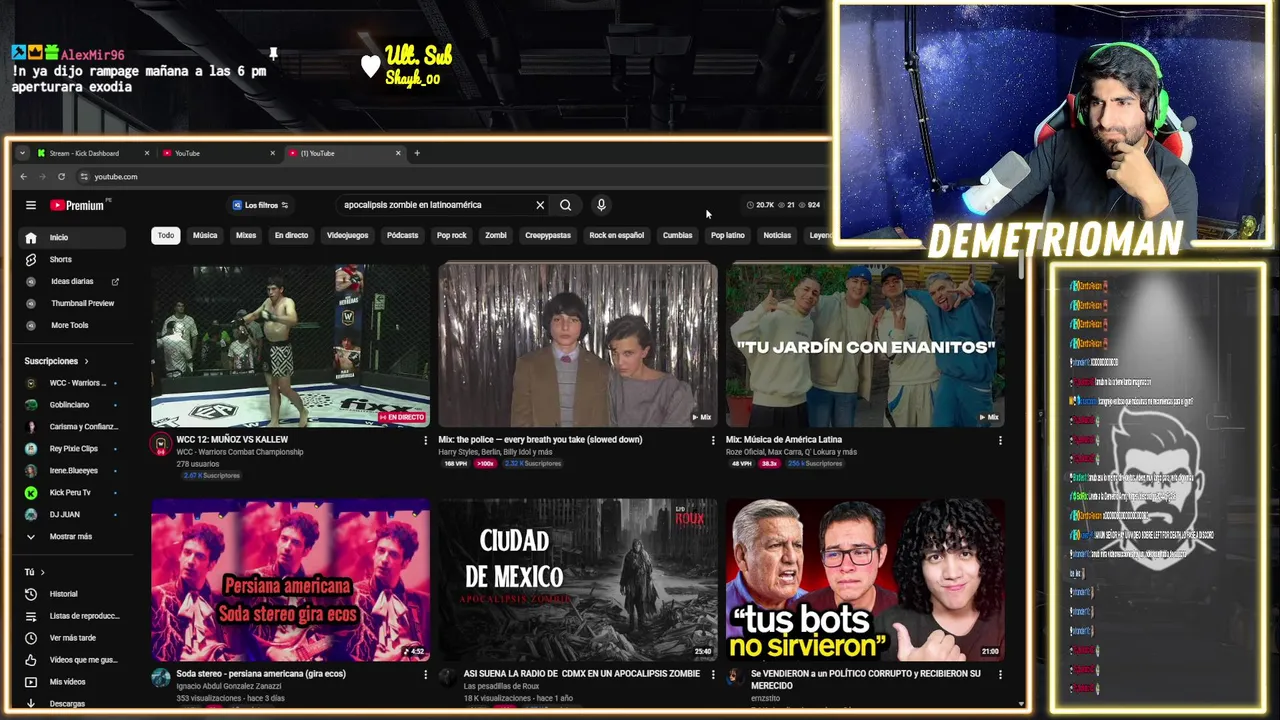This screenshot has width=1280, height=720.
Task: Expand Mostrar más in subscriptions list
Action: [x=72, y=537]
